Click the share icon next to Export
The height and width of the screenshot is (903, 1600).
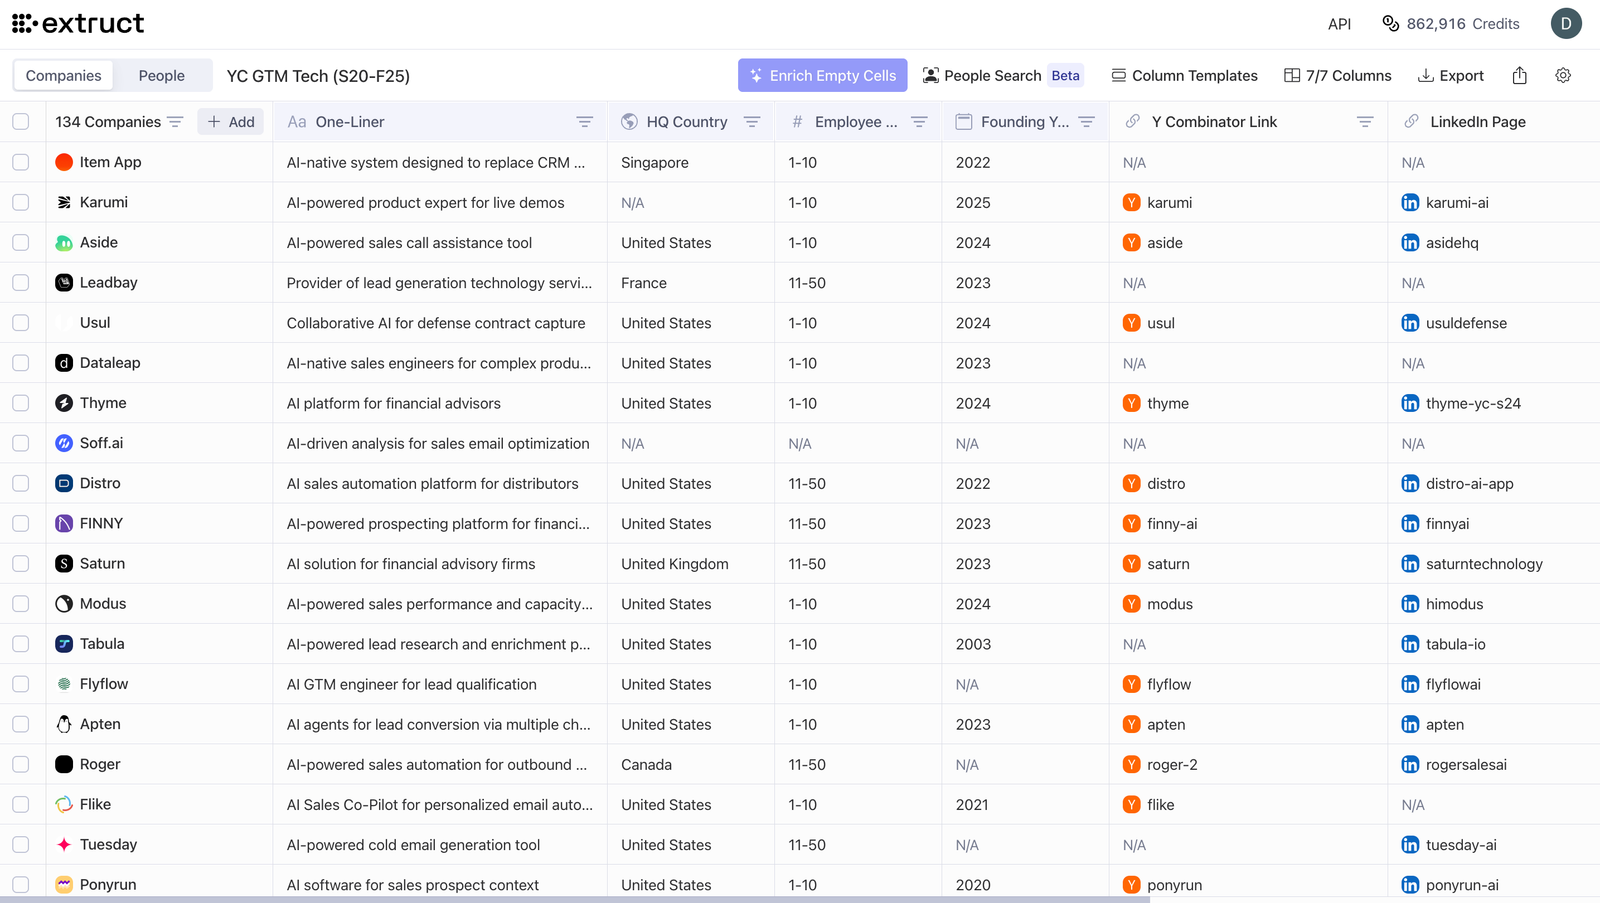click(1519, 75)
